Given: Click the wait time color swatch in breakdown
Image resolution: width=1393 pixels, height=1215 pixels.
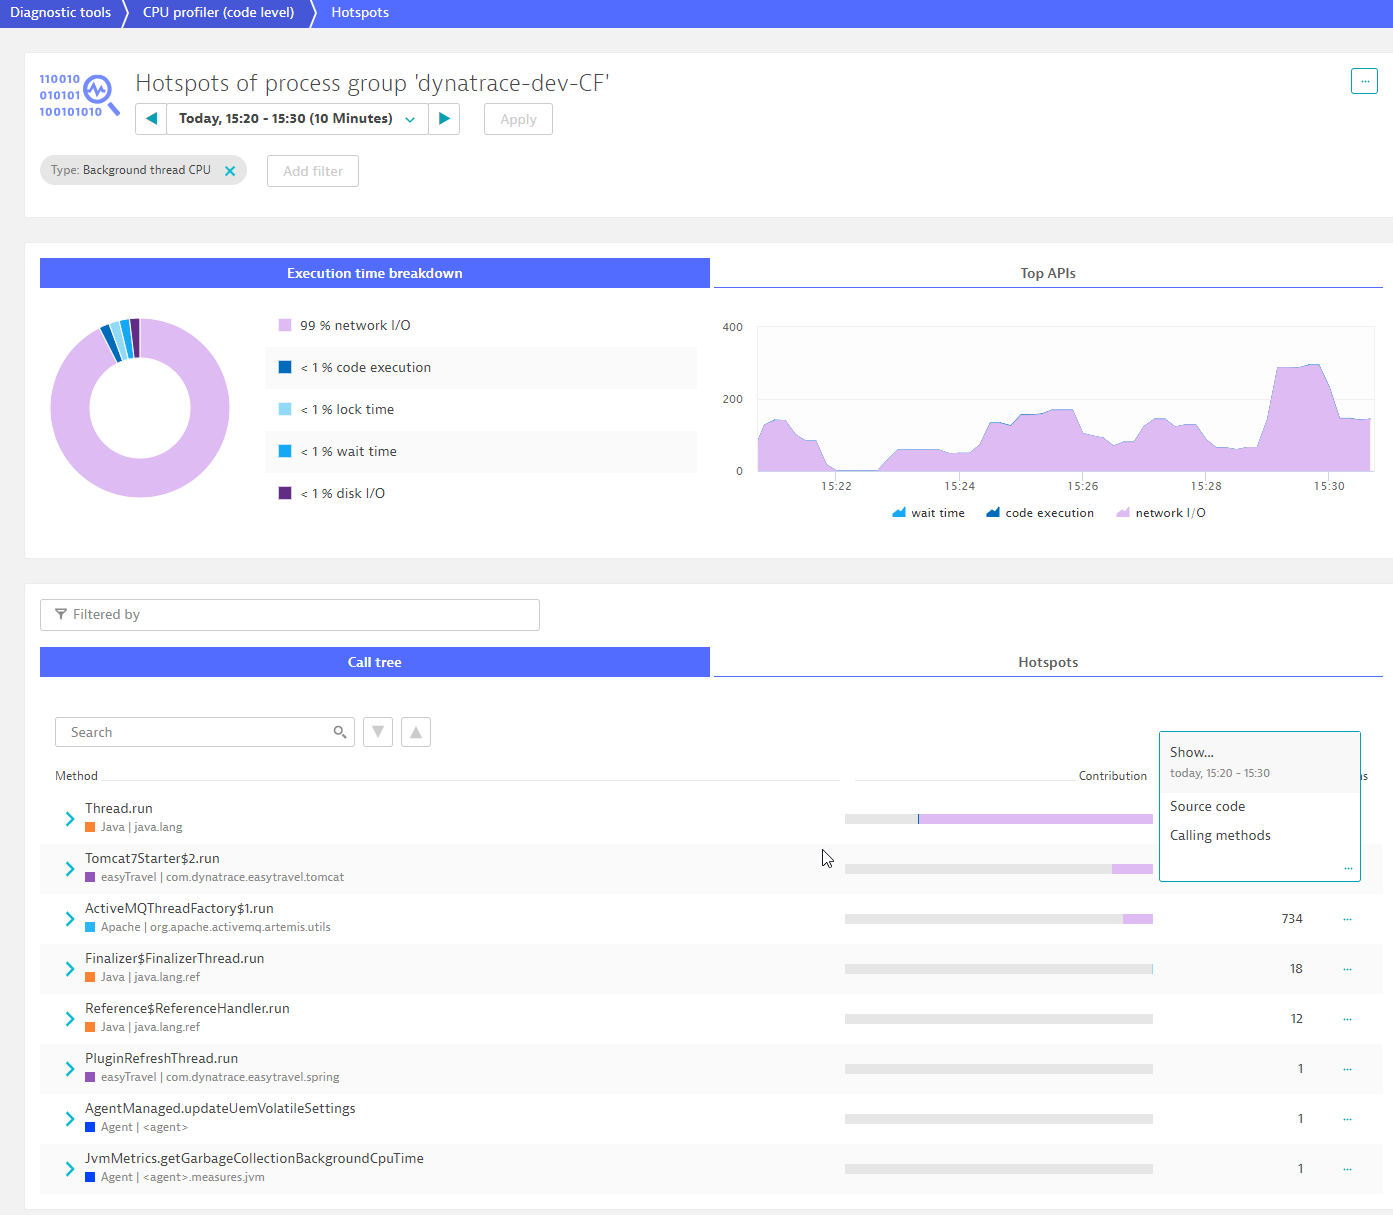Looking at the screenshot, I should [x=285, y=451].
